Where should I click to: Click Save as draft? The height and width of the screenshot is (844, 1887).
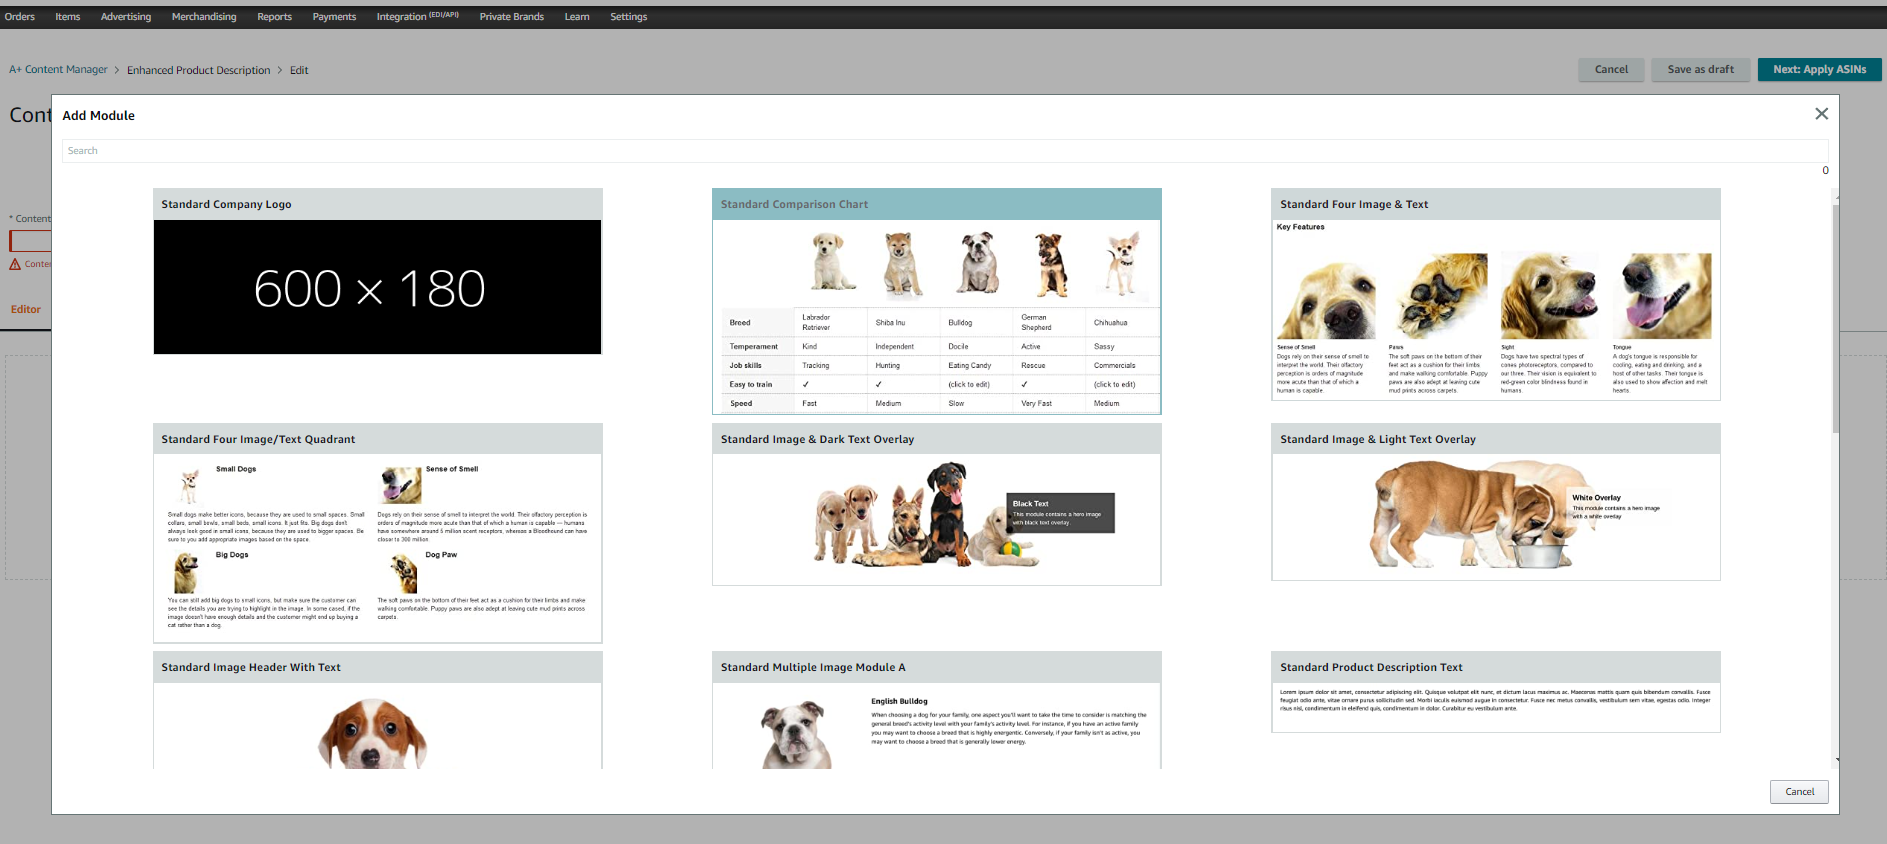(1701, 69)
